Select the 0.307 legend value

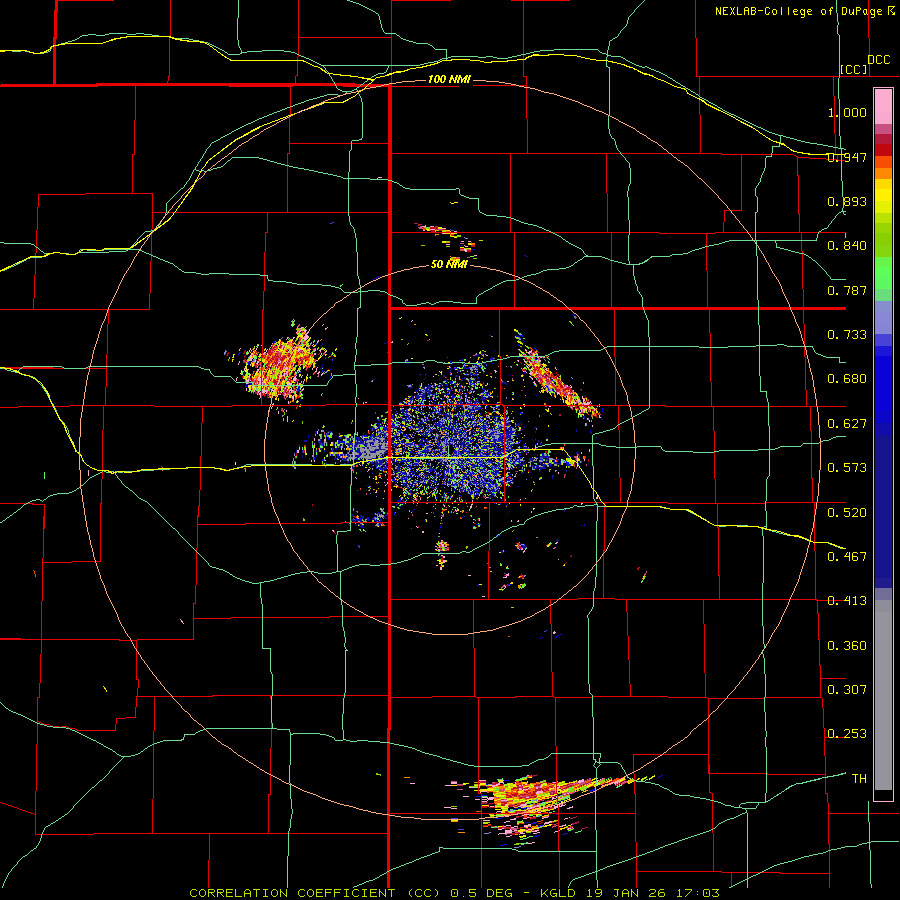(x=847, y=690)
